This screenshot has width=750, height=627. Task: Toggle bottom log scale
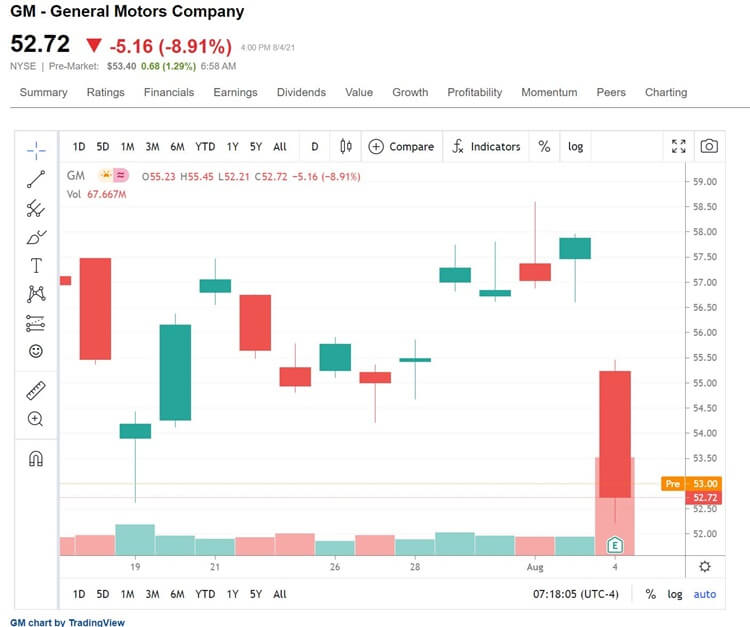click(675, 594)
